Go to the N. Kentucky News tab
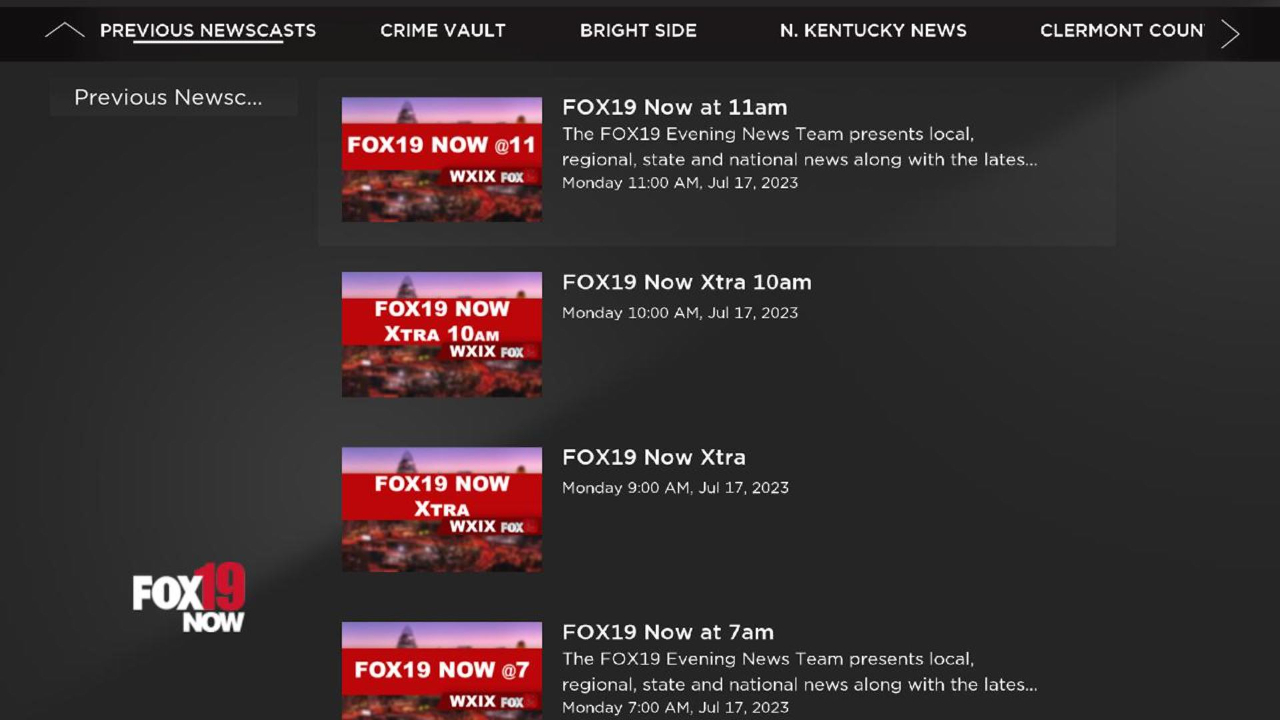This screenshot has width=1280, height=720. point(873,31)
